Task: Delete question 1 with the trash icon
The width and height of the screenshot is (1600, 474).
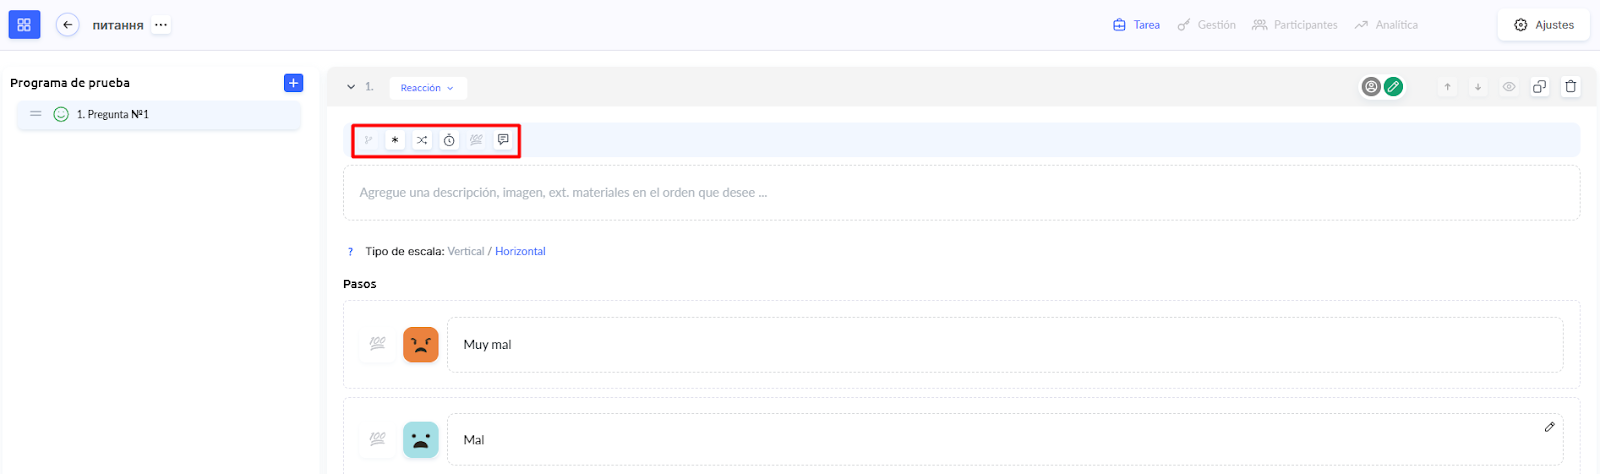Action: pos(1571,87)
